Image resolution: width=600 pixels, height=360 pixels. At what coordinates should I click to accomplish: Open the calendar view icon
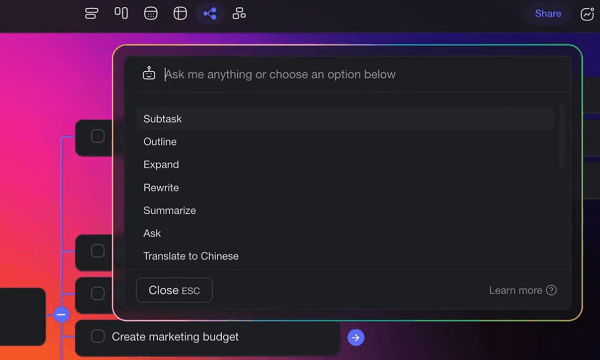point(151,13)
